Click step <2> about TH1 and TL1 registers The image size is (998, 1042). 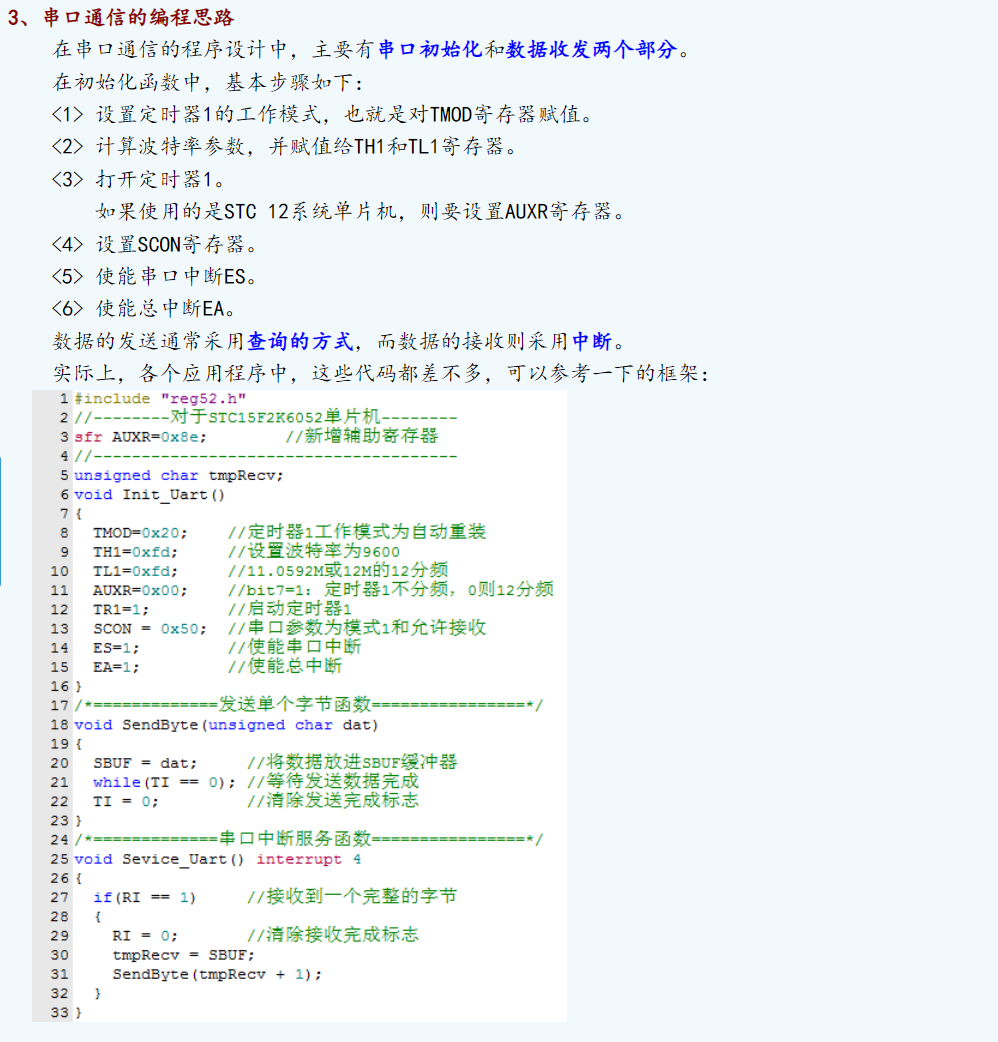coord(284,146)
